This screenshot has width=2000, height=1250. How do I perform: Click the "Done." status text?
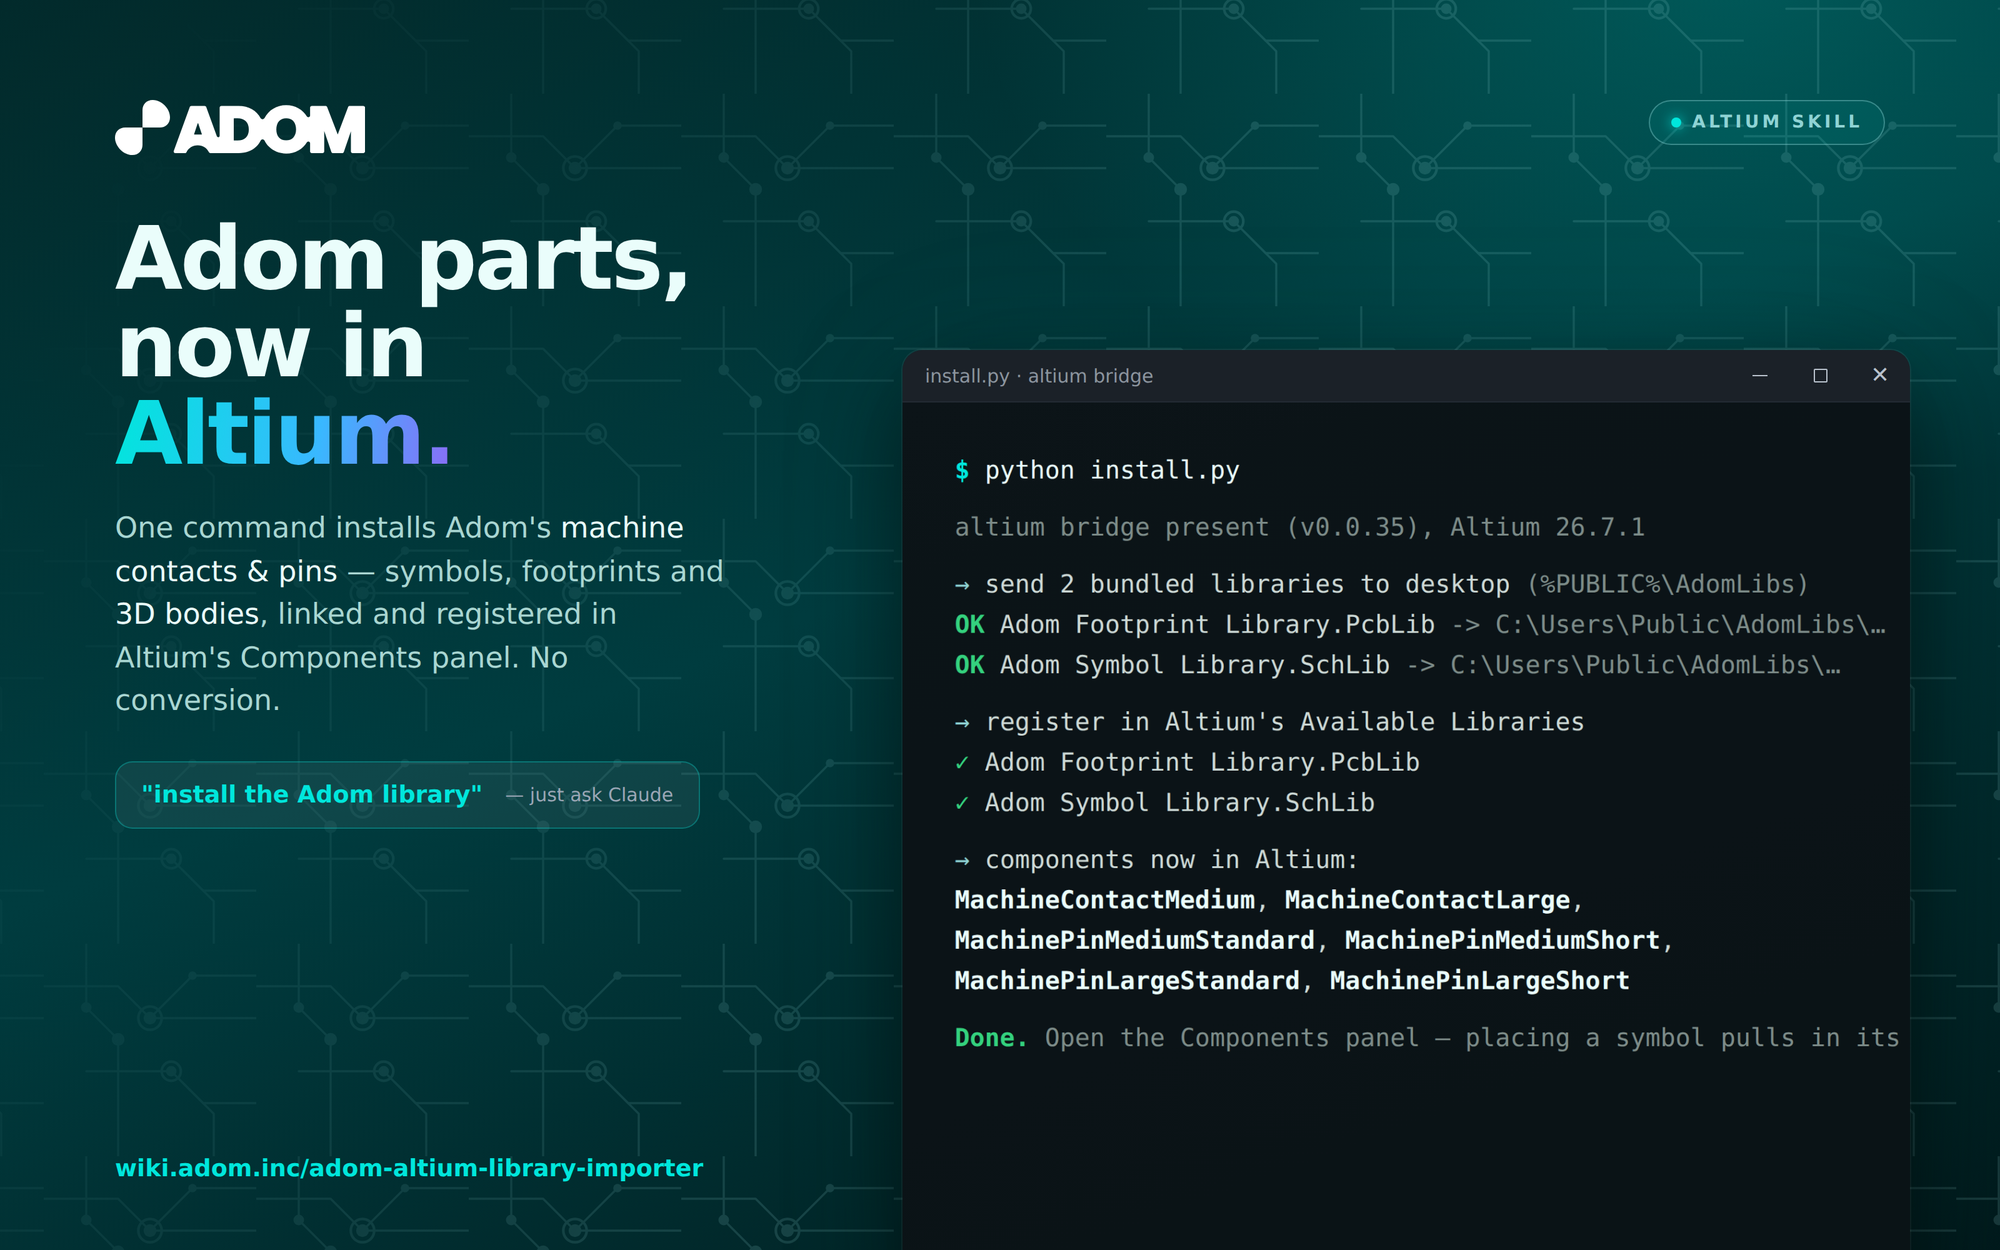coord(991,1038)
